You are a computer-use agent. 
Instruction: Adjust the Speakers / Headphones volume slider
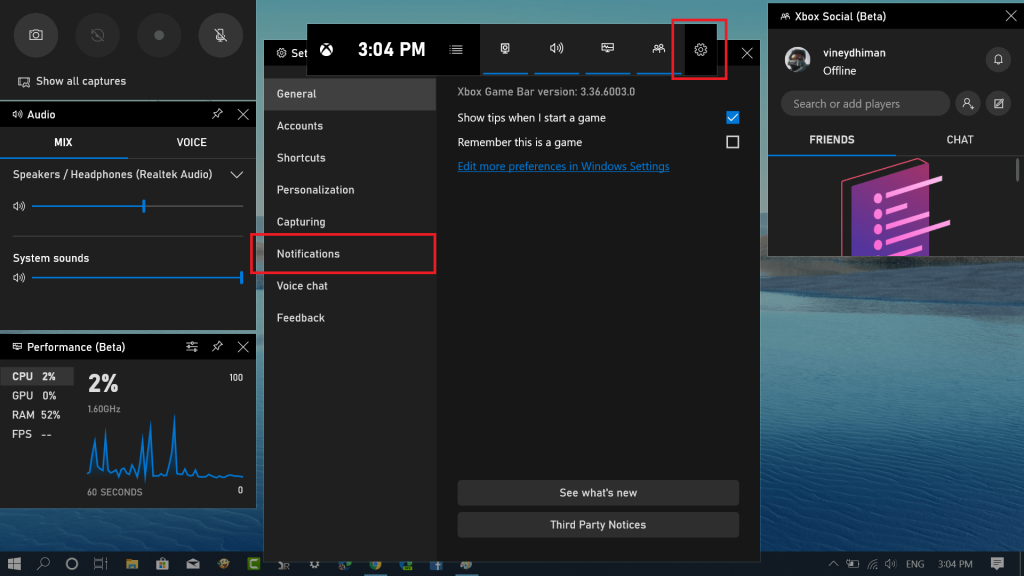(x=137, y=206)
